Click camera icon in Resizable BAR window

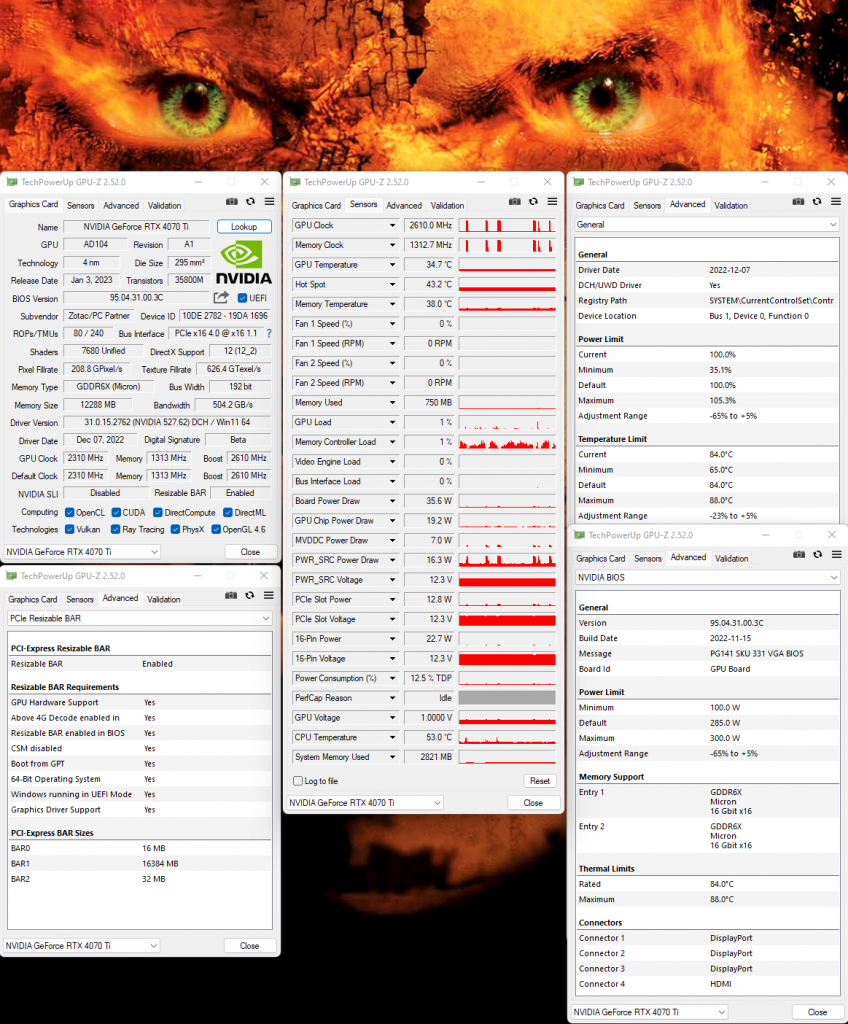click(x=231, y=596)
